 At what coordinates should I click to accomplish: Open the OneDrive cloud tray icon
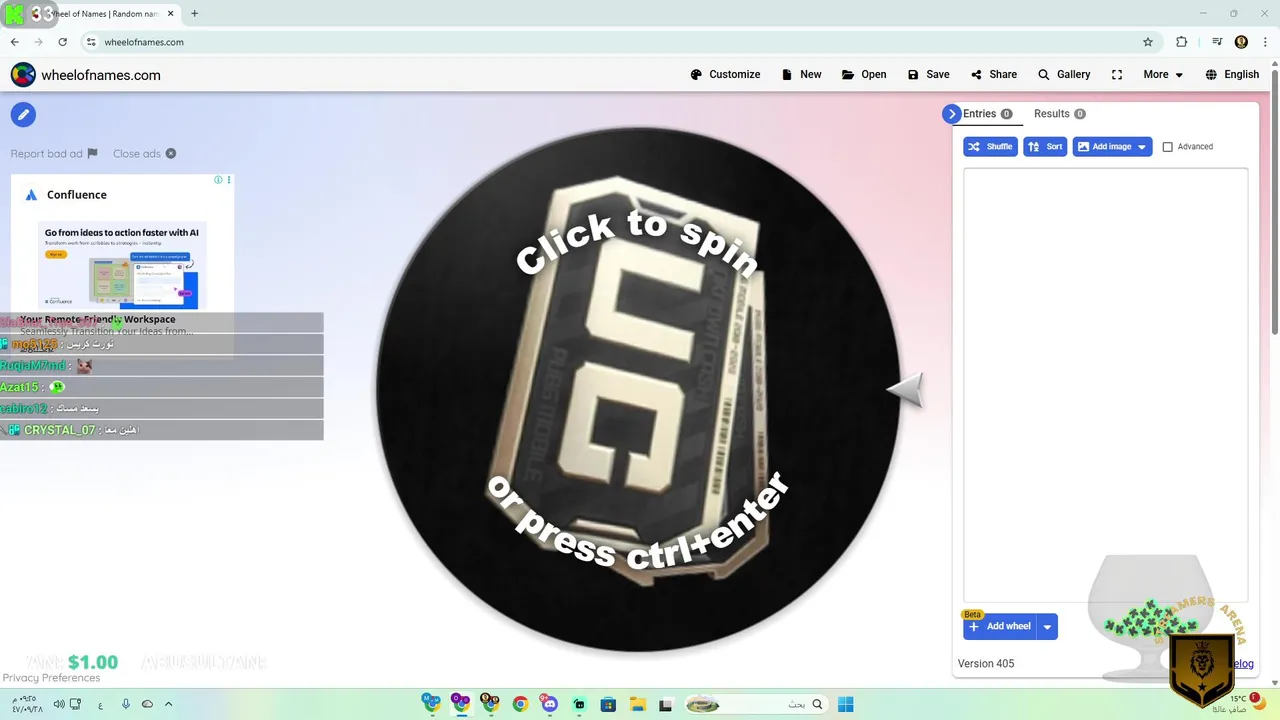coord(147,704)
